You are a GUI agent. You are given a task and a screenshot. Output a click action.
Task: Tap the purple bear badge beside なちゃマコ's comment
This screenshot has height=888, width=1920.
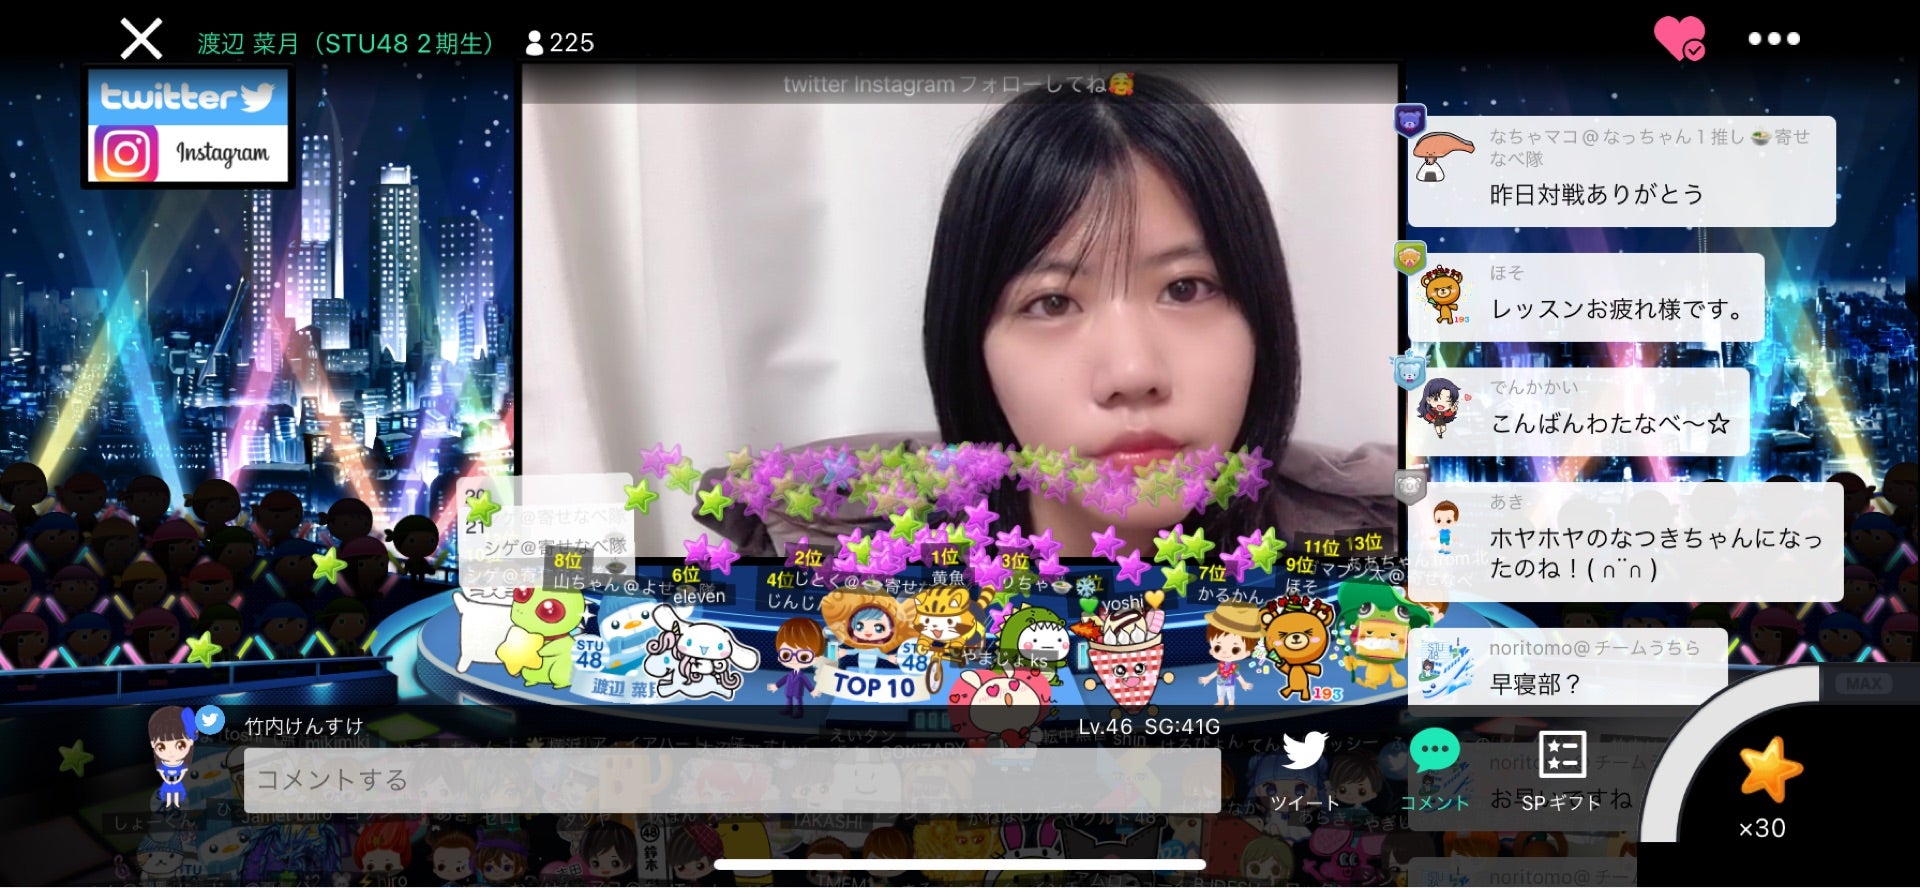point(1410,121)
